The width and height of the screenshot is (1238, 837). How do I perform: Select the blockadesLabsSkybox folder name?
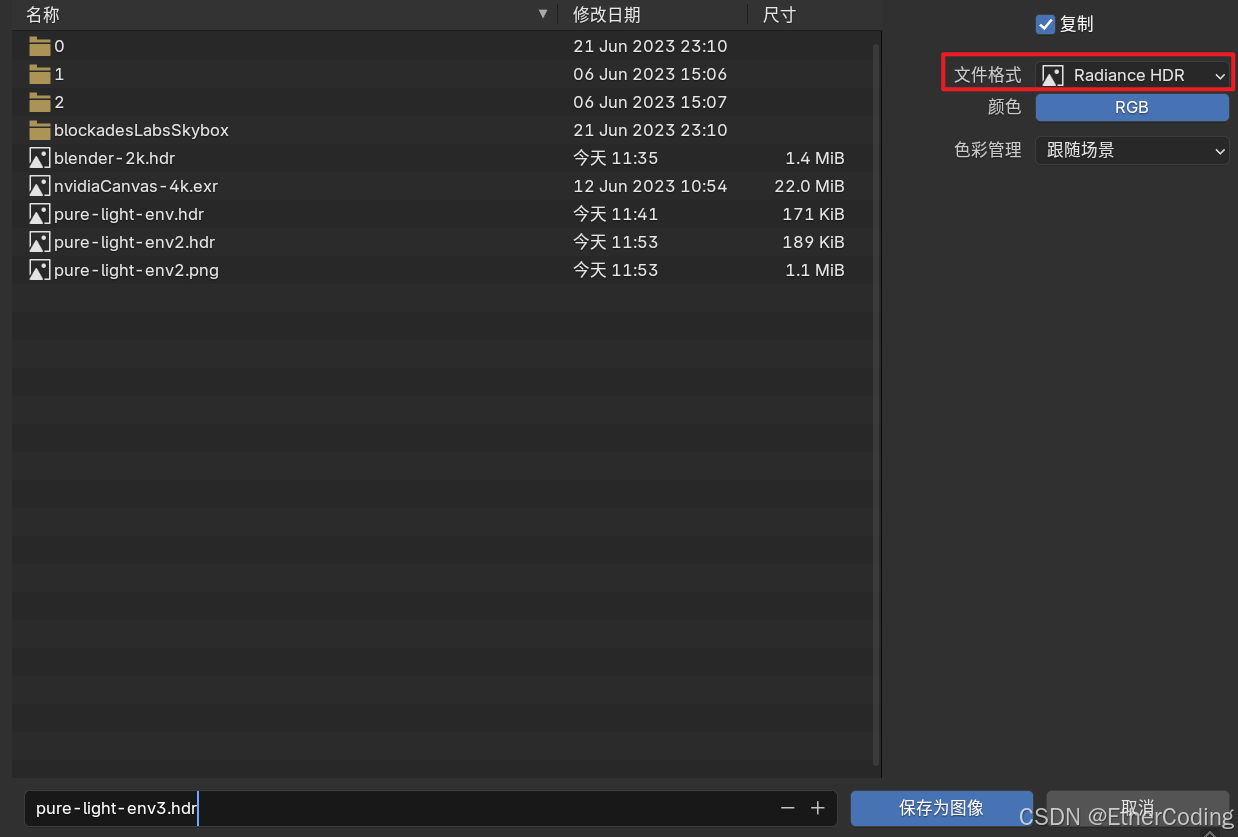click(141, 130)
